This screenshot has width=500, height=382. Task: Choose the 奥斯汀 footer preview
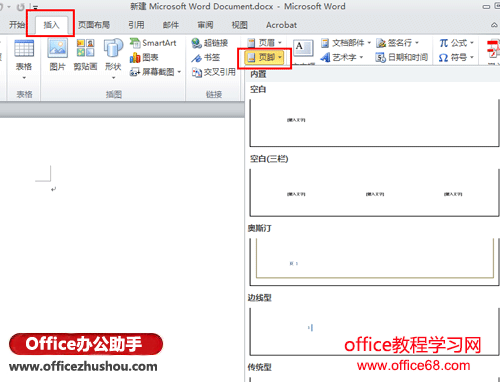374,262
